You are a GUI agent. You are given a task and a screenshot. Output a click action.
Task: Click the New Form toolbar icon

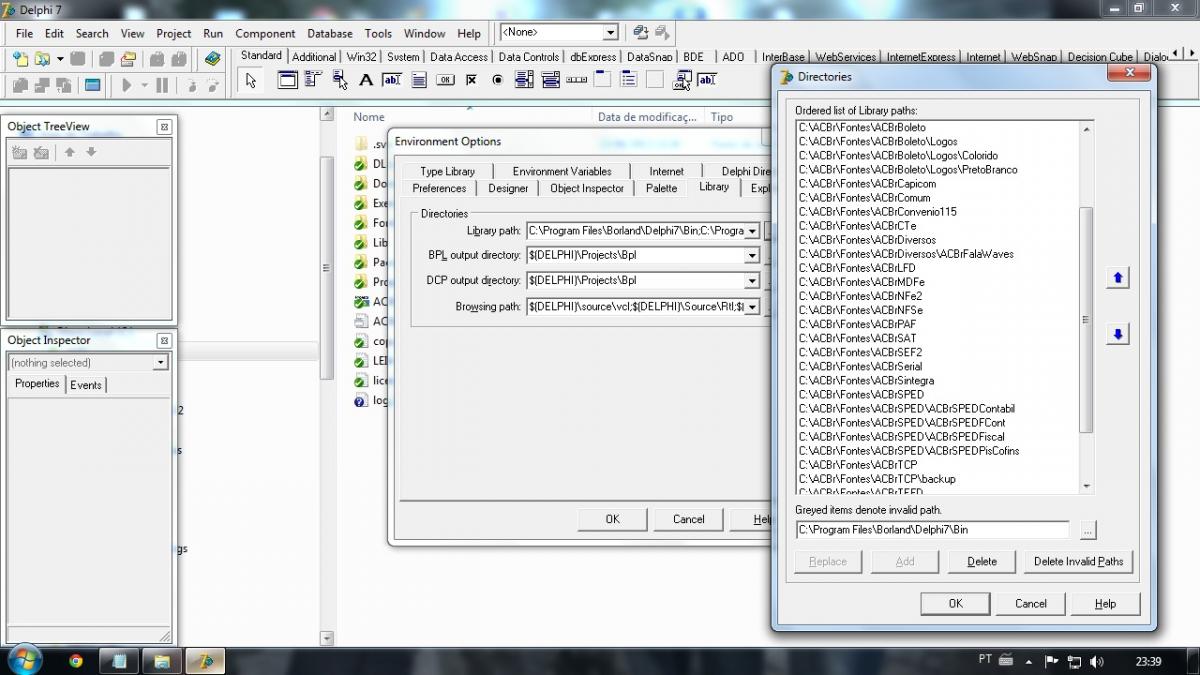pyautogui.click(x=92, y=85)
